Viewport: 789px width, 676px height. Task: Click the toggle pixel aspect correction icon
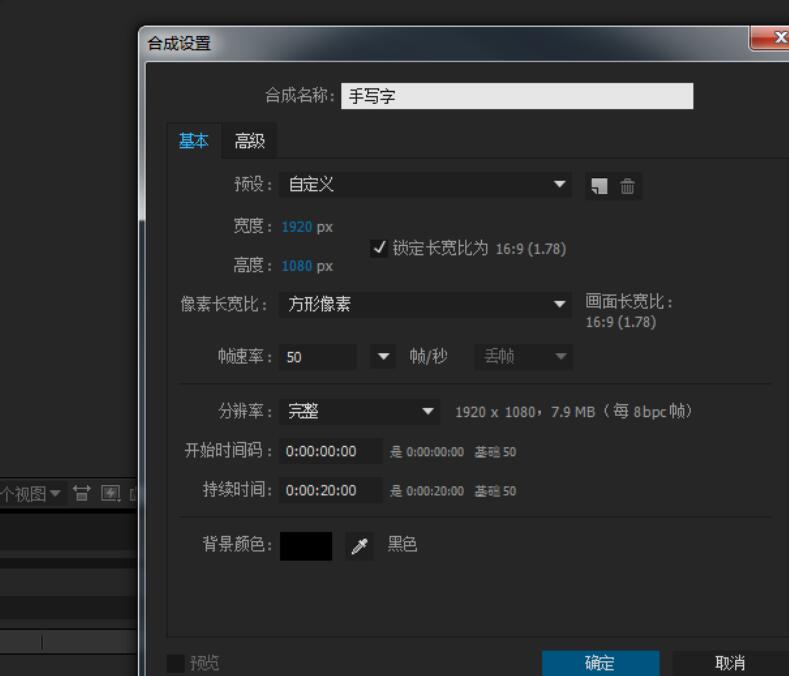pyautogui.click(x=82, y=493)
